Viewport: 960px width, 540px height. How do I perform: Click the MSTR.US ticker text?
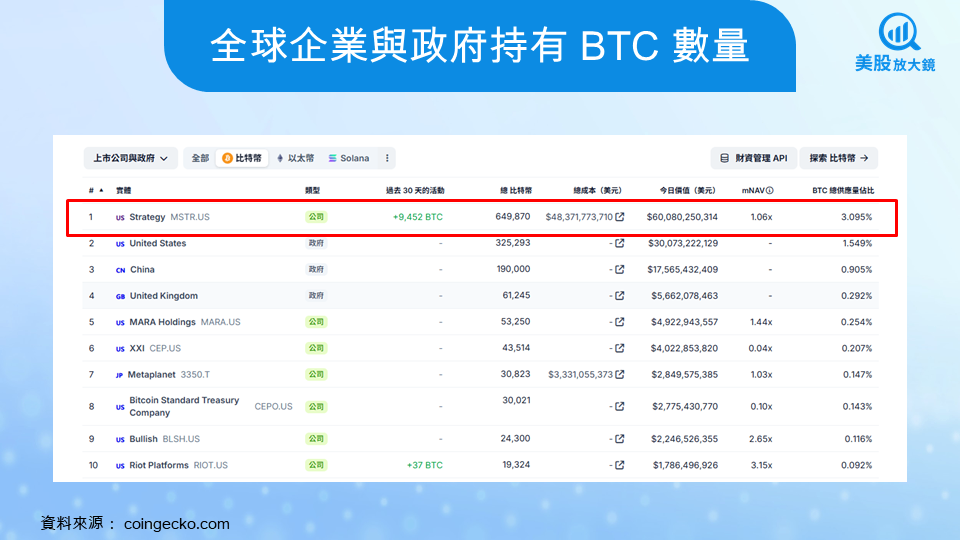pyautogui.click(x=190, y=217)
